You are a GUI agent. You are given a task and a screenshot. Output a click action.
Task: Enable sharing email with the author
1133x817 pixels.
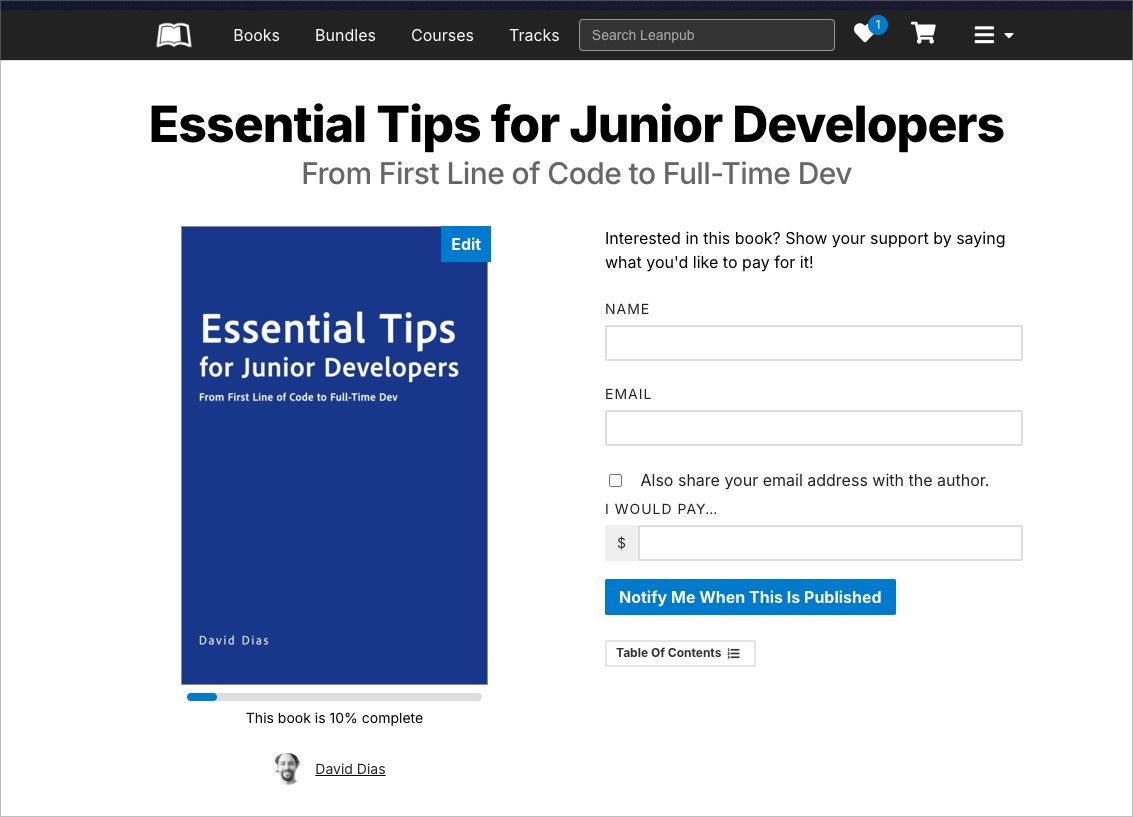click(616, 480)
